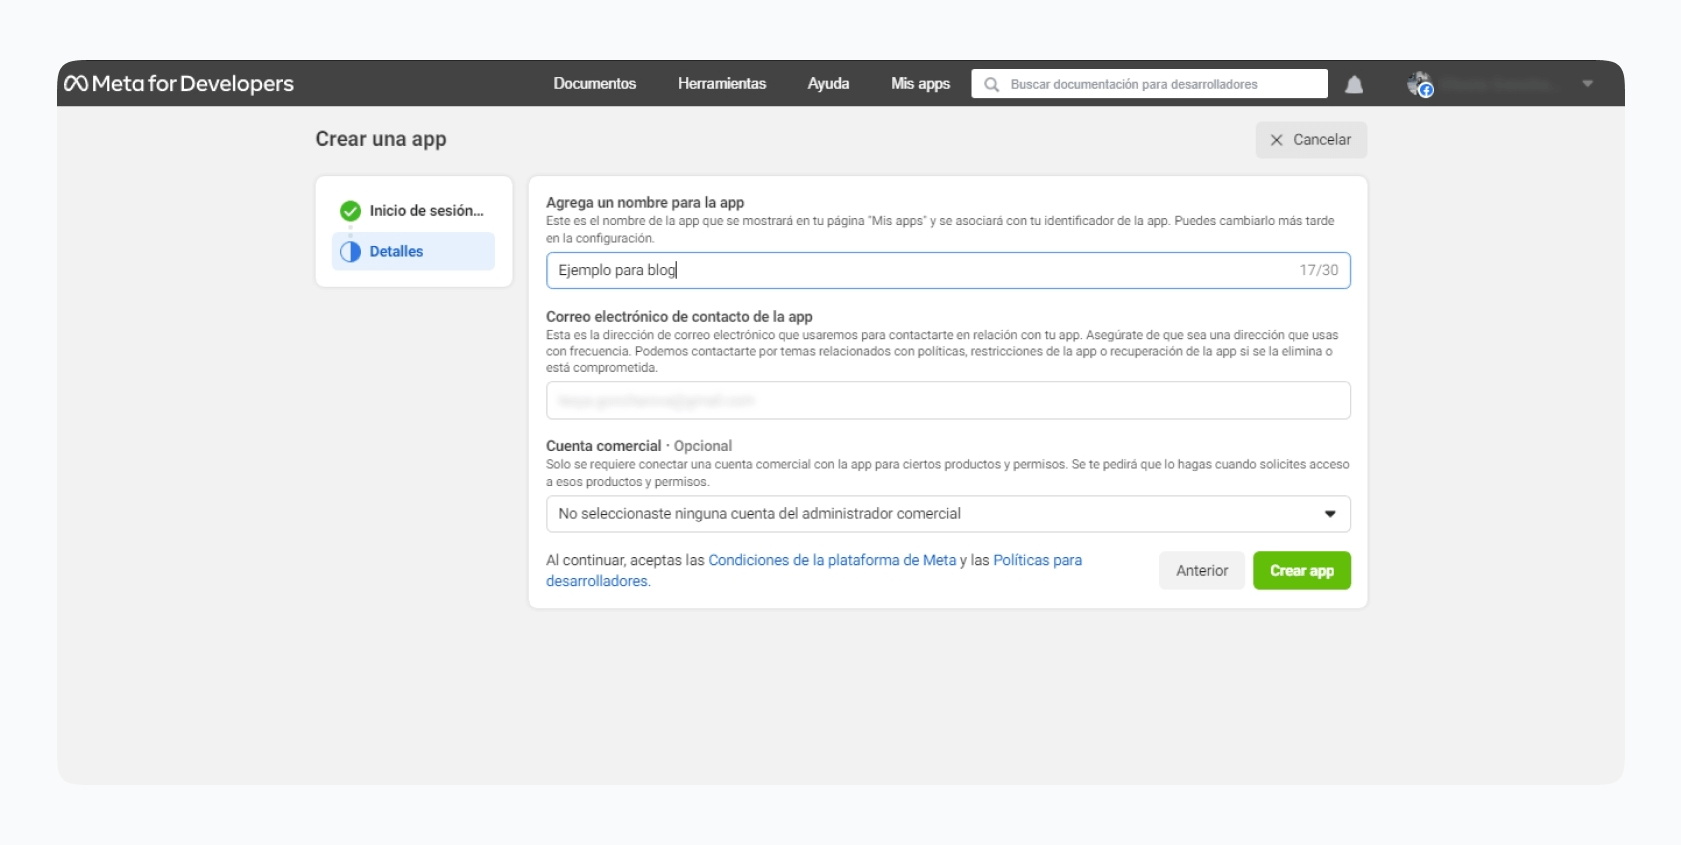Screen dimensions: 1681x845
Task: Click the green checkmark step icon
Action: (x=350, y=211)
